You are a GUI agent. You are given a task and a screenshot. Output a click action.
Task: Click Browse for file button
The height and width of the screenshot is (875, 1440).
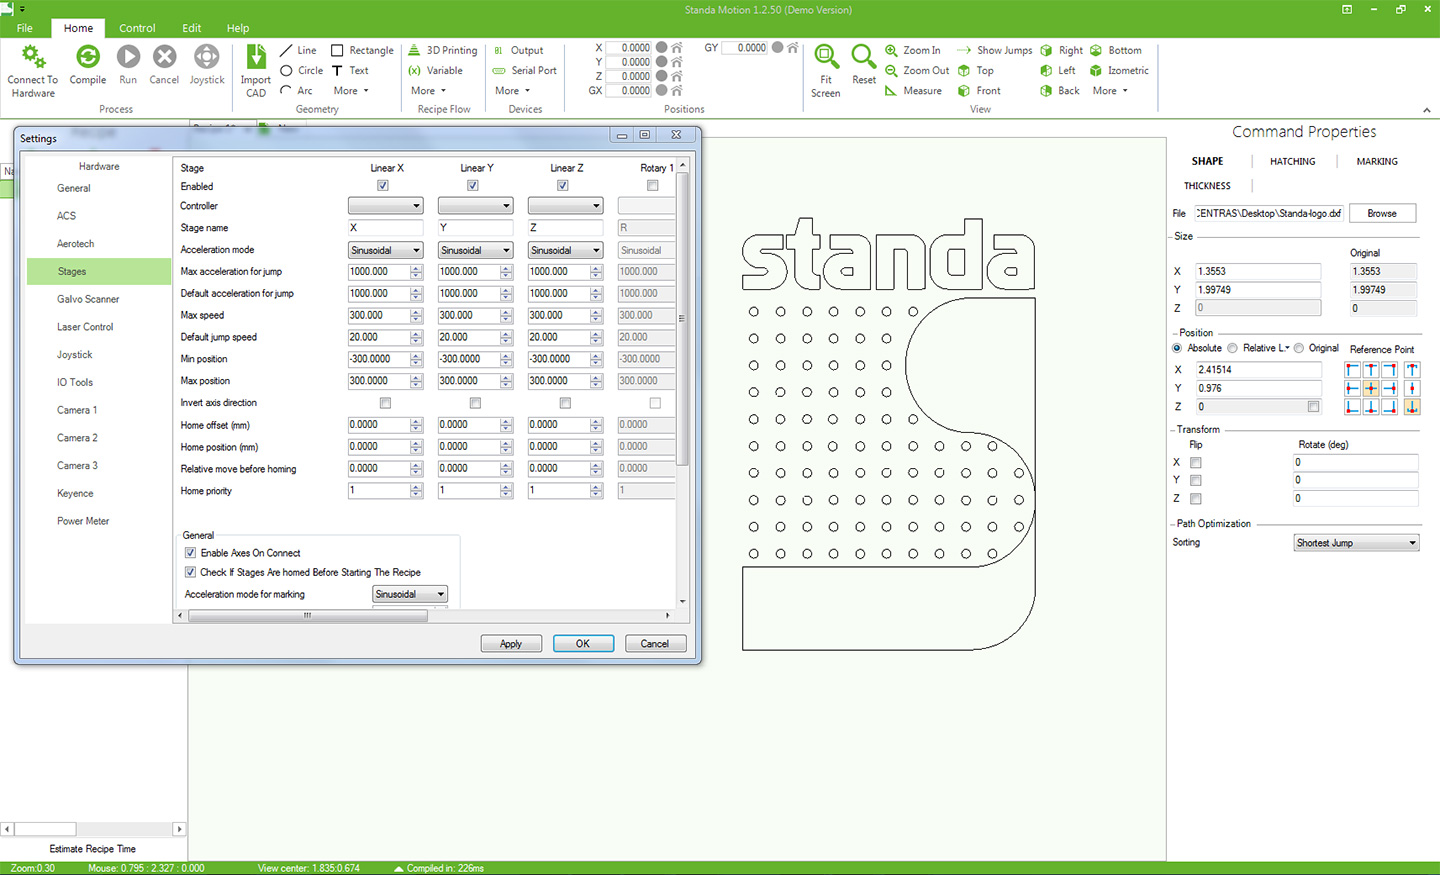pos(1382,213)
